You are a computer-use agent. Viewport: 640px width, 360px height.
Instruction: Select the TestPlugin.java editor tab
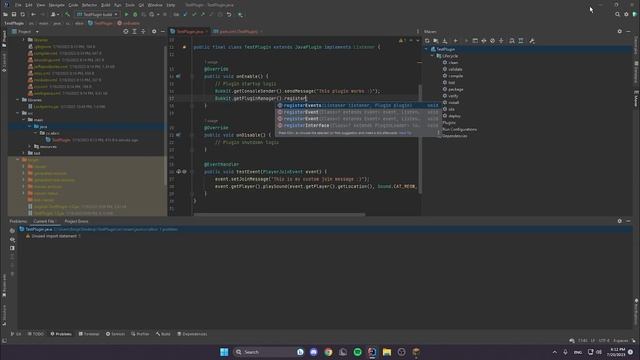click(x=189, y=31)
